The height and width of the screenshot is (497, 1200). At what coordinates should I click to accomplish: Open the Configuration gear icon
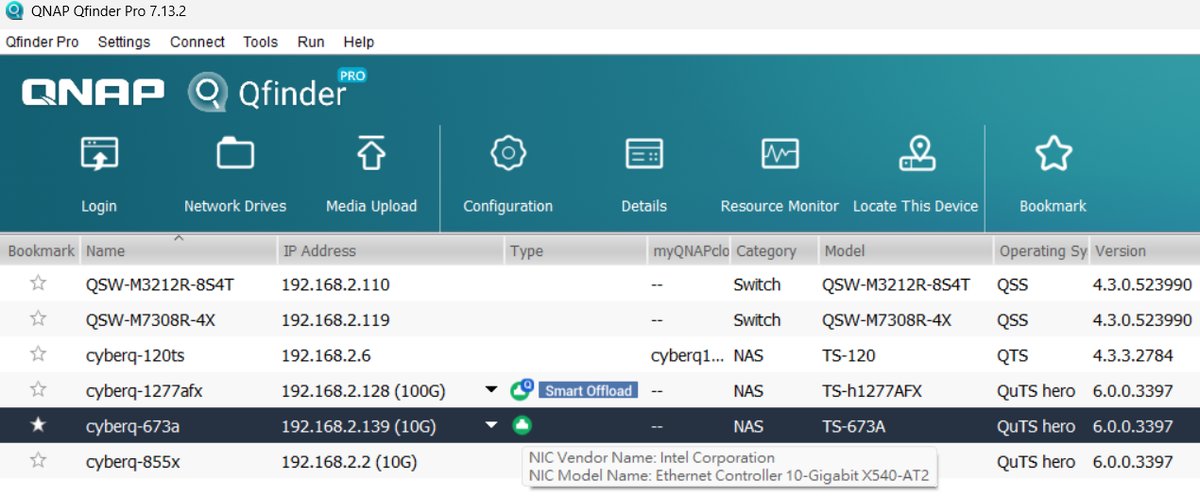click(508, 154)
